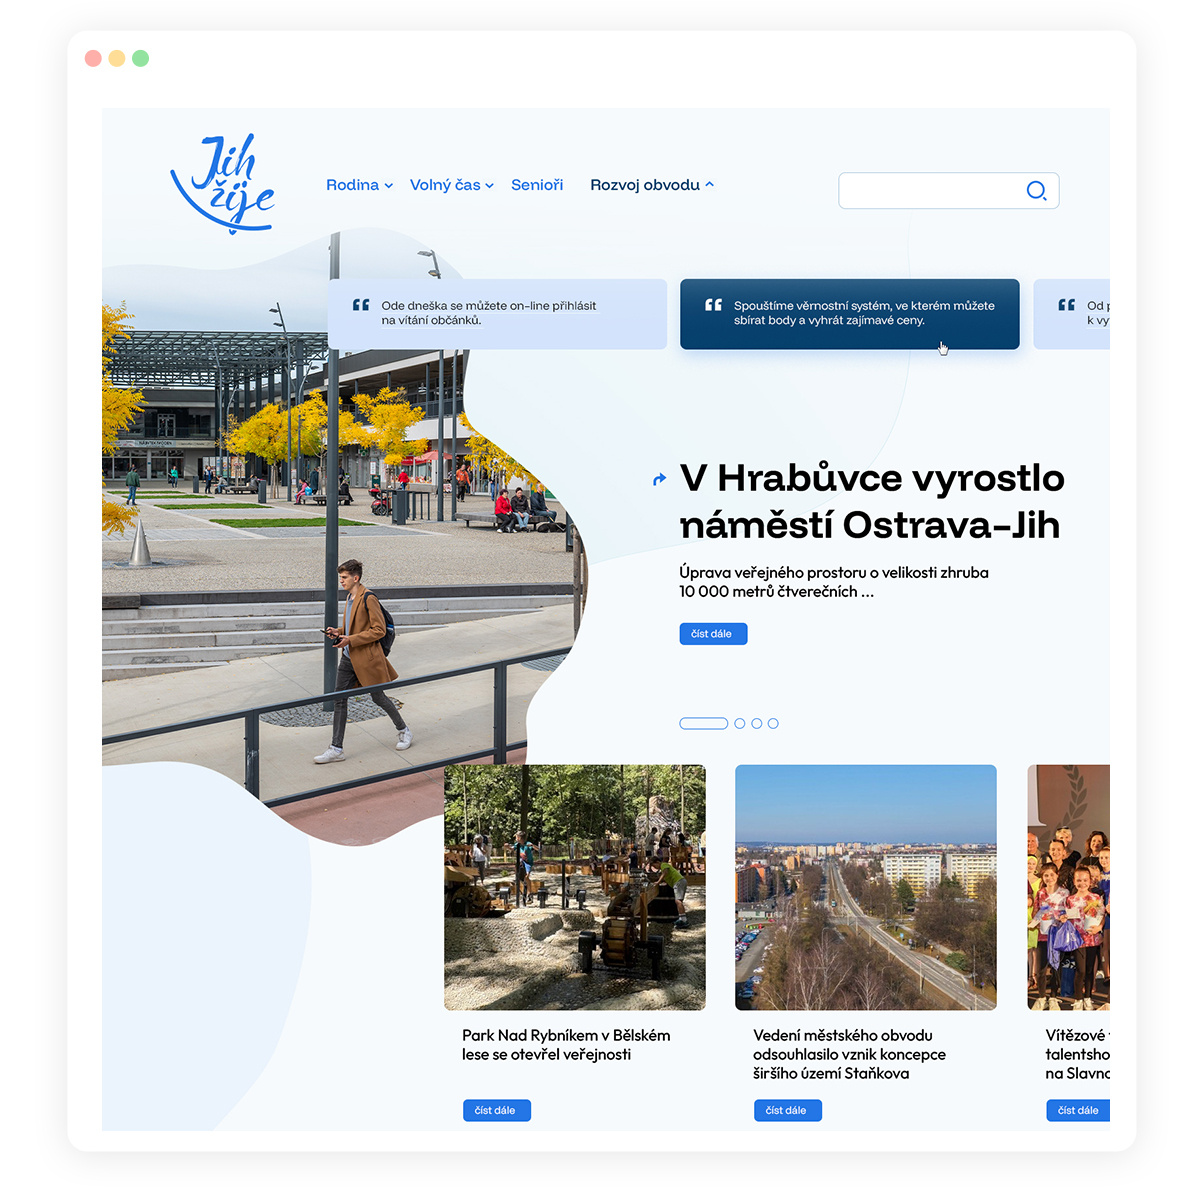Select the first active slider indicator

pos(704,723)
